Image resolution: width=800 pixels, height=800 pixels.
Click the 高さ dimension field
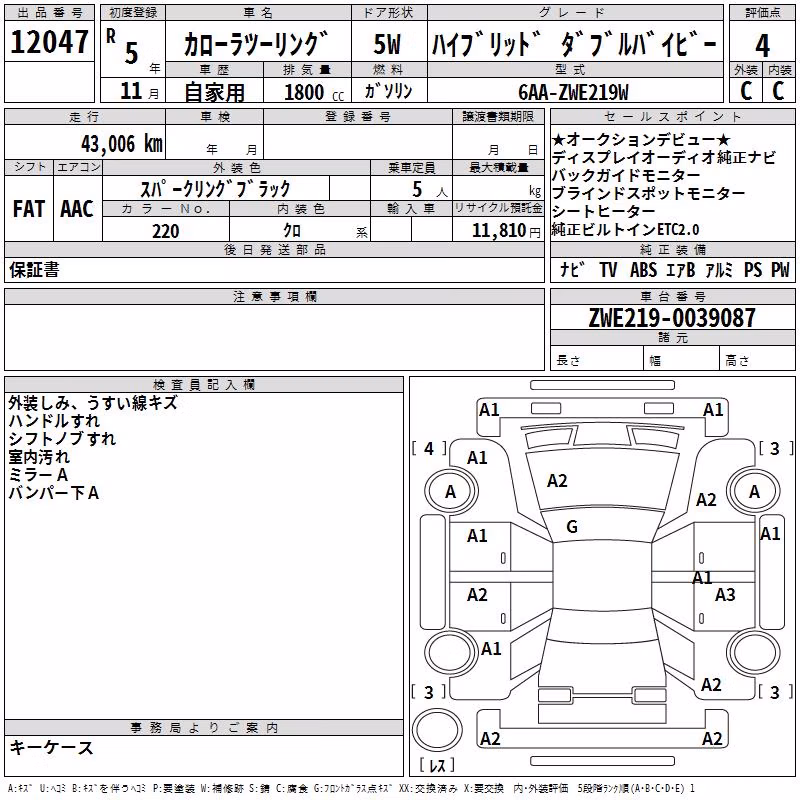click(x=757, y=360)
